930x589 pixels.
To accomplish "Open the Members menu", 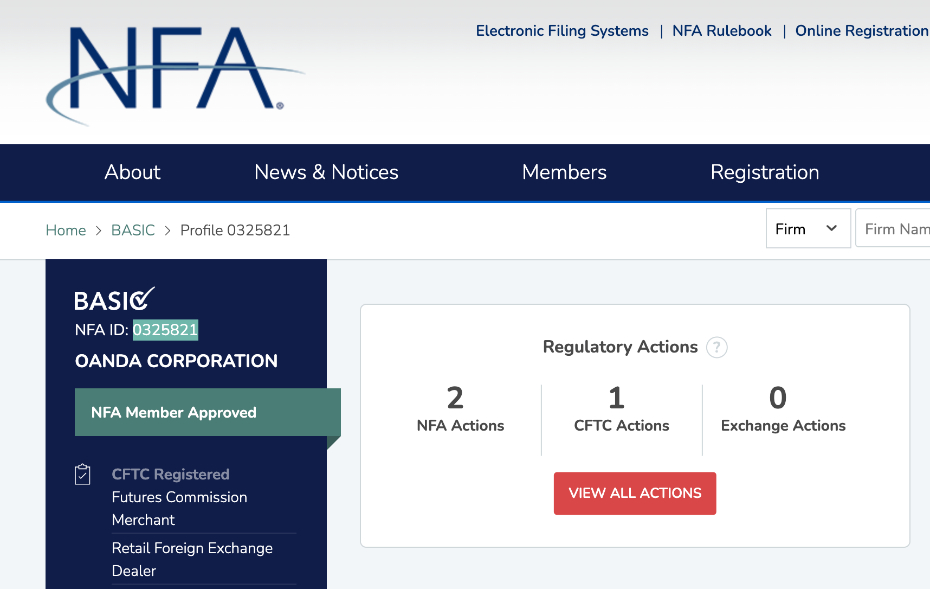I will pos(563,172).
